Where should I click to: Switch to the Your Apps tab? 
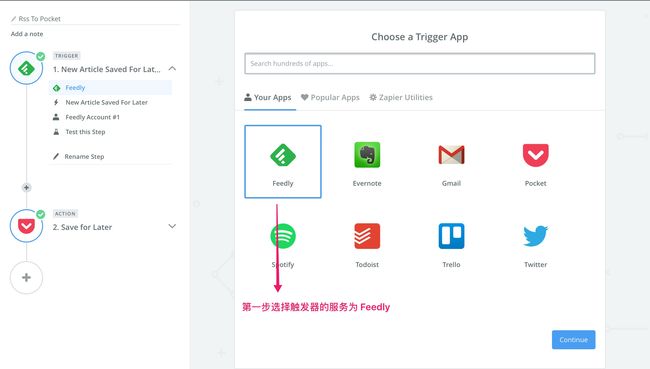tap(268, 97)
